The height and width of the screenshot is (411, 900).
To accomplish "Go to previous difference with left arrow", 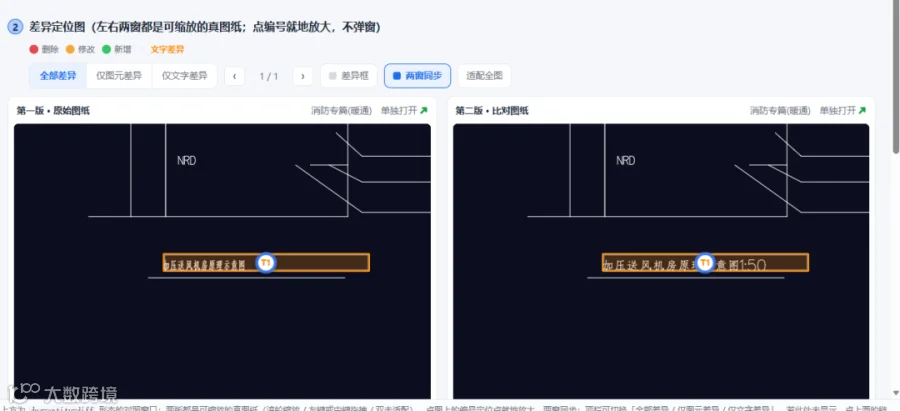I will (234, 76).
